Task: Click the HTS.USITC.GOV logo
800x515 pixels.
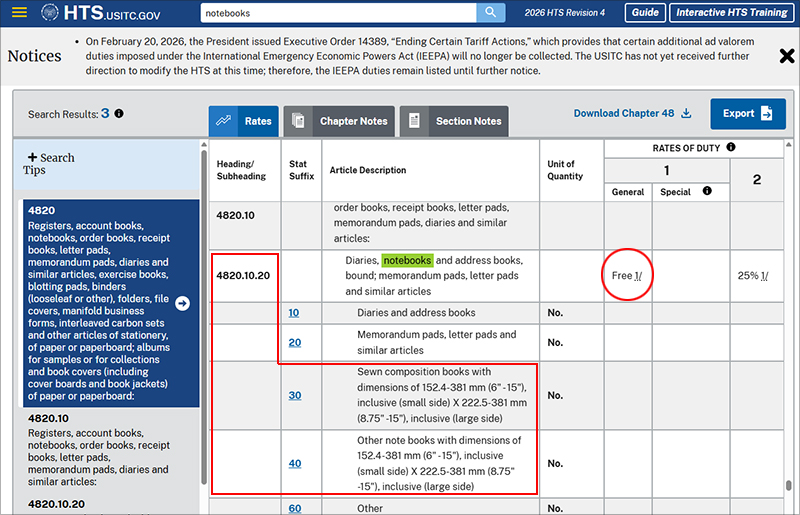Action: [x=100, y=14]
